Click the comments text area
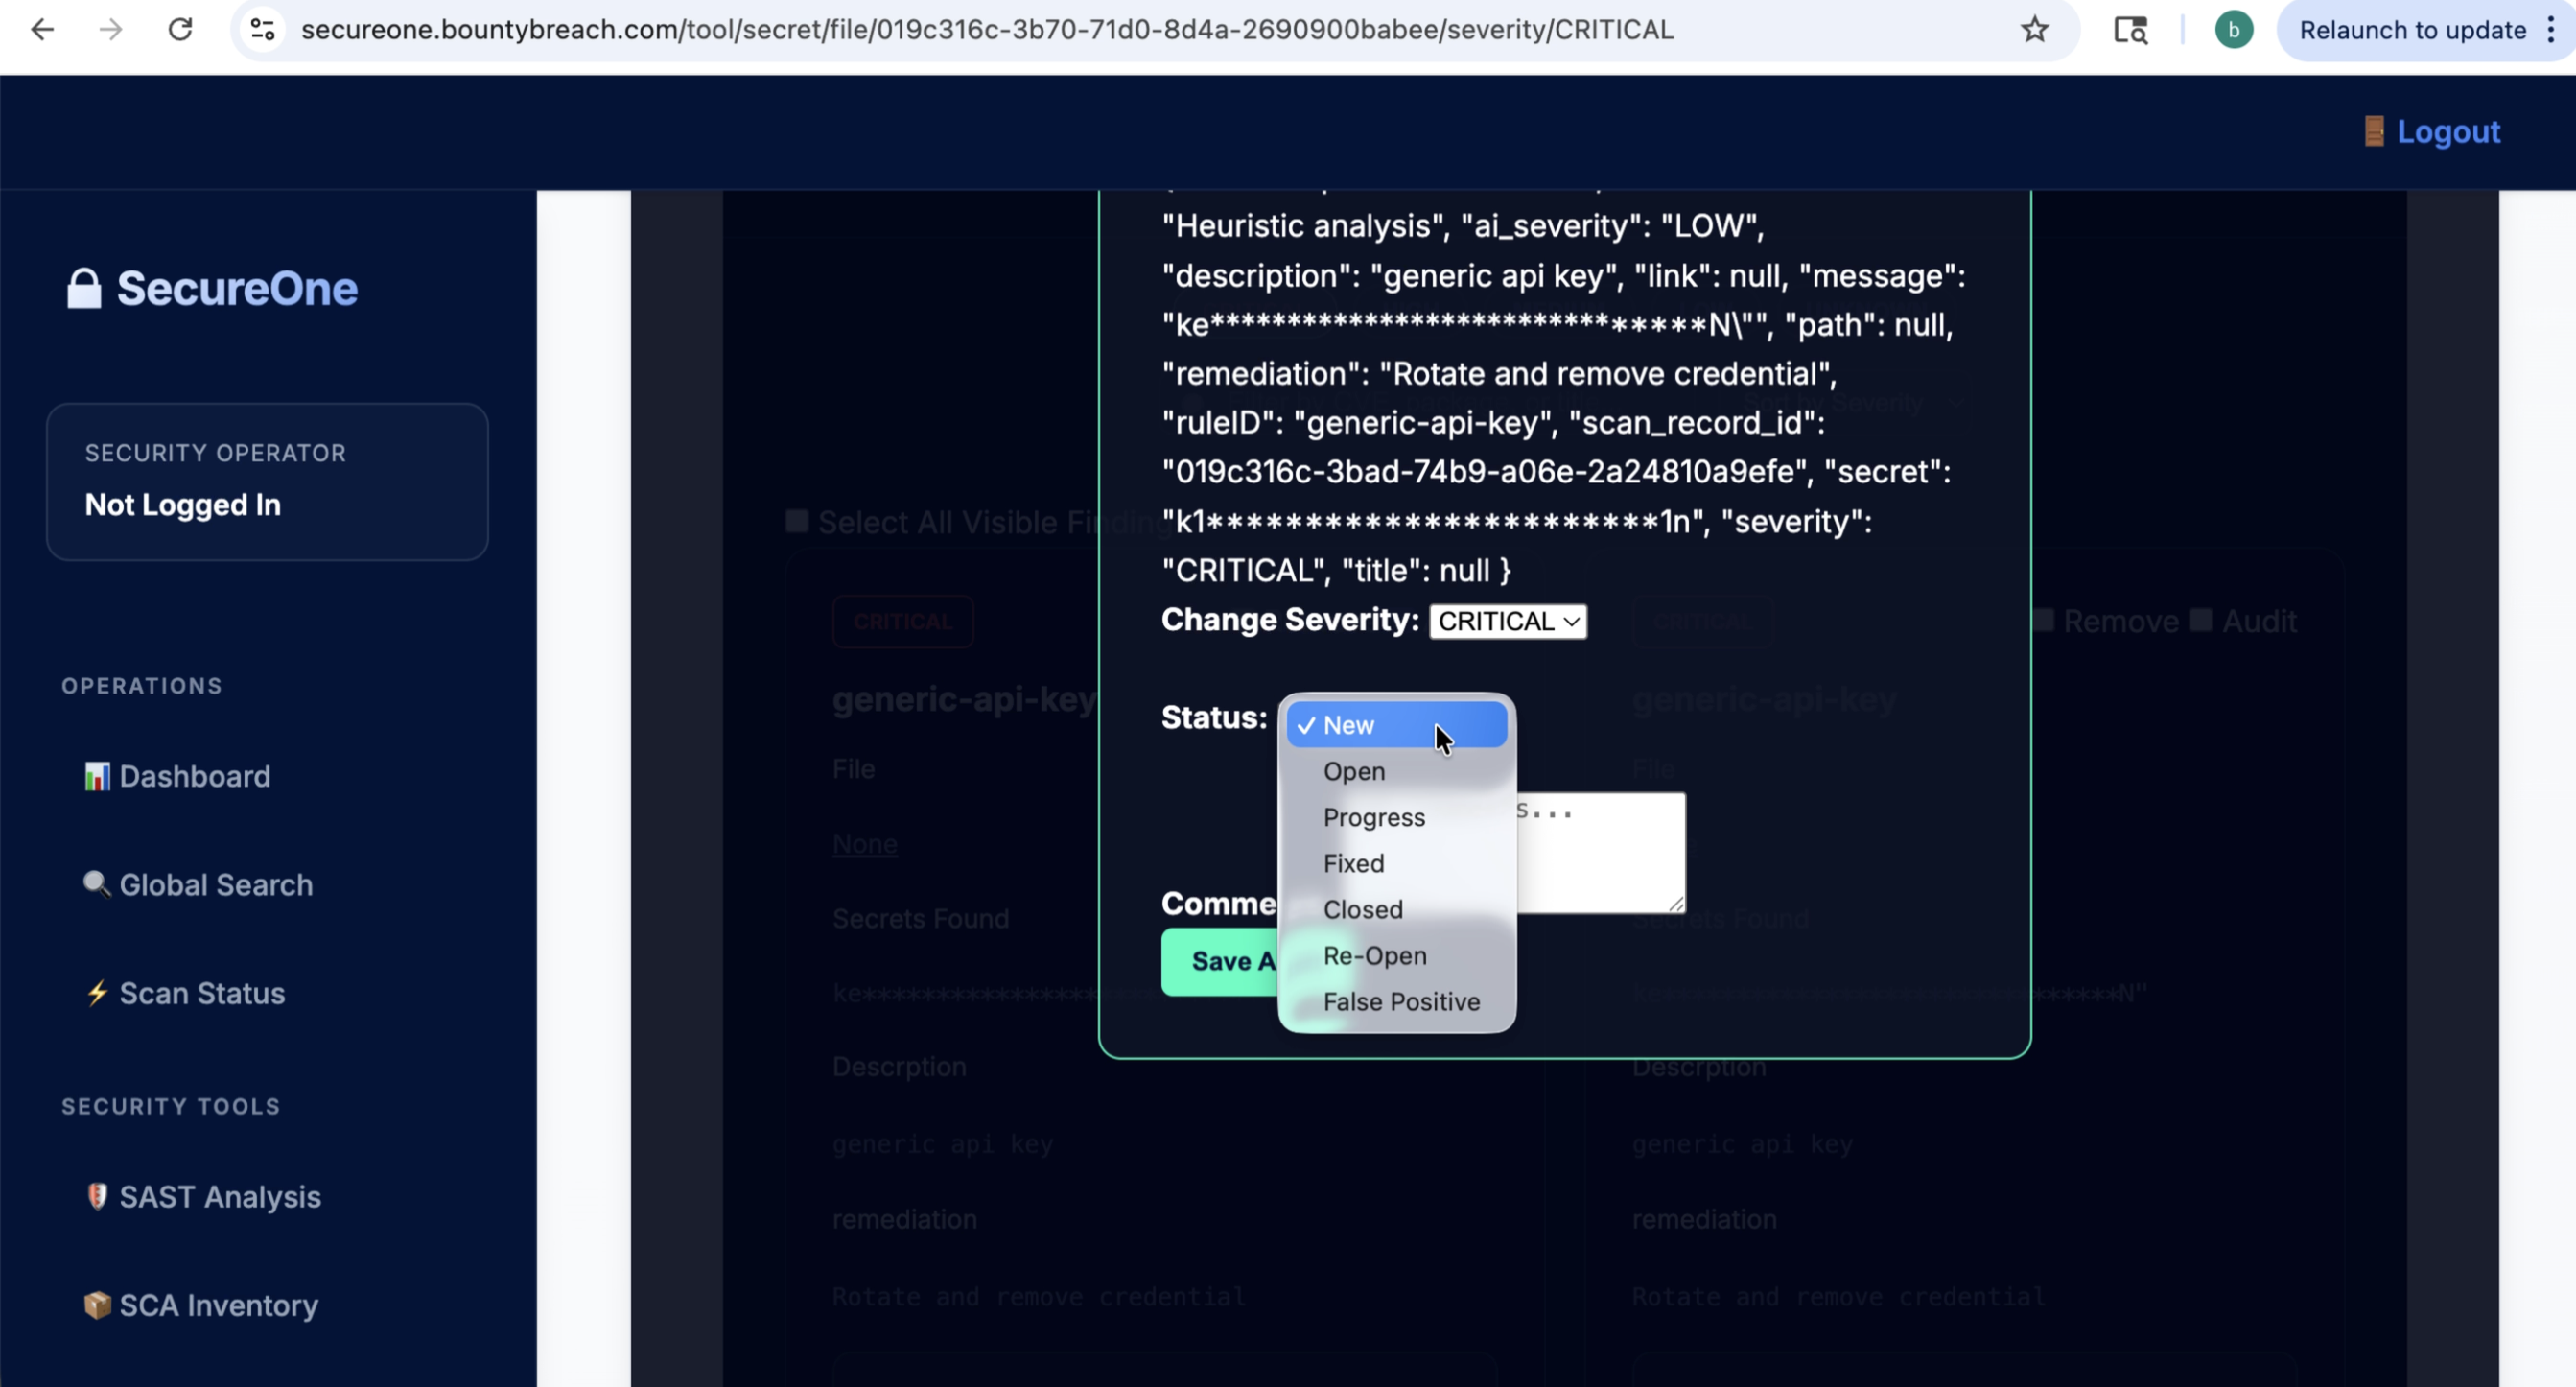 pos(1600,852)
